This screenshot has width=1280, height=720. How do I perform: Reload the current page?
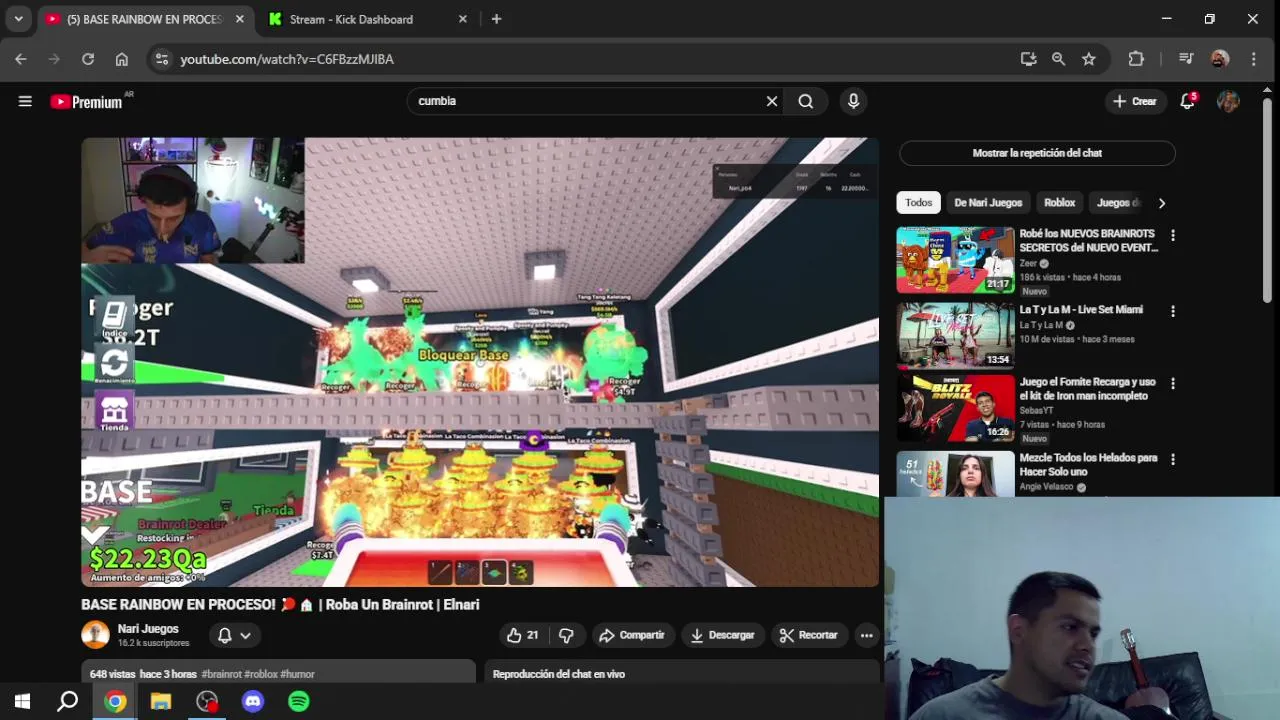click(88, 59)
